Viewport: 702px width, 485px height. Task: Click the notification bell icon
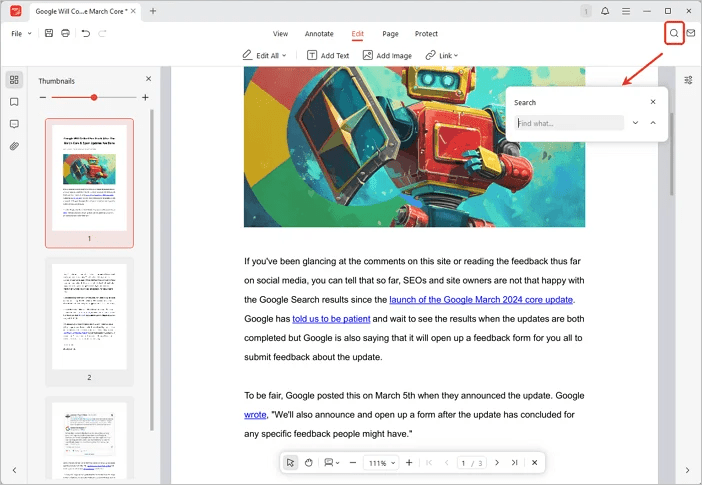tap(605, 11)
